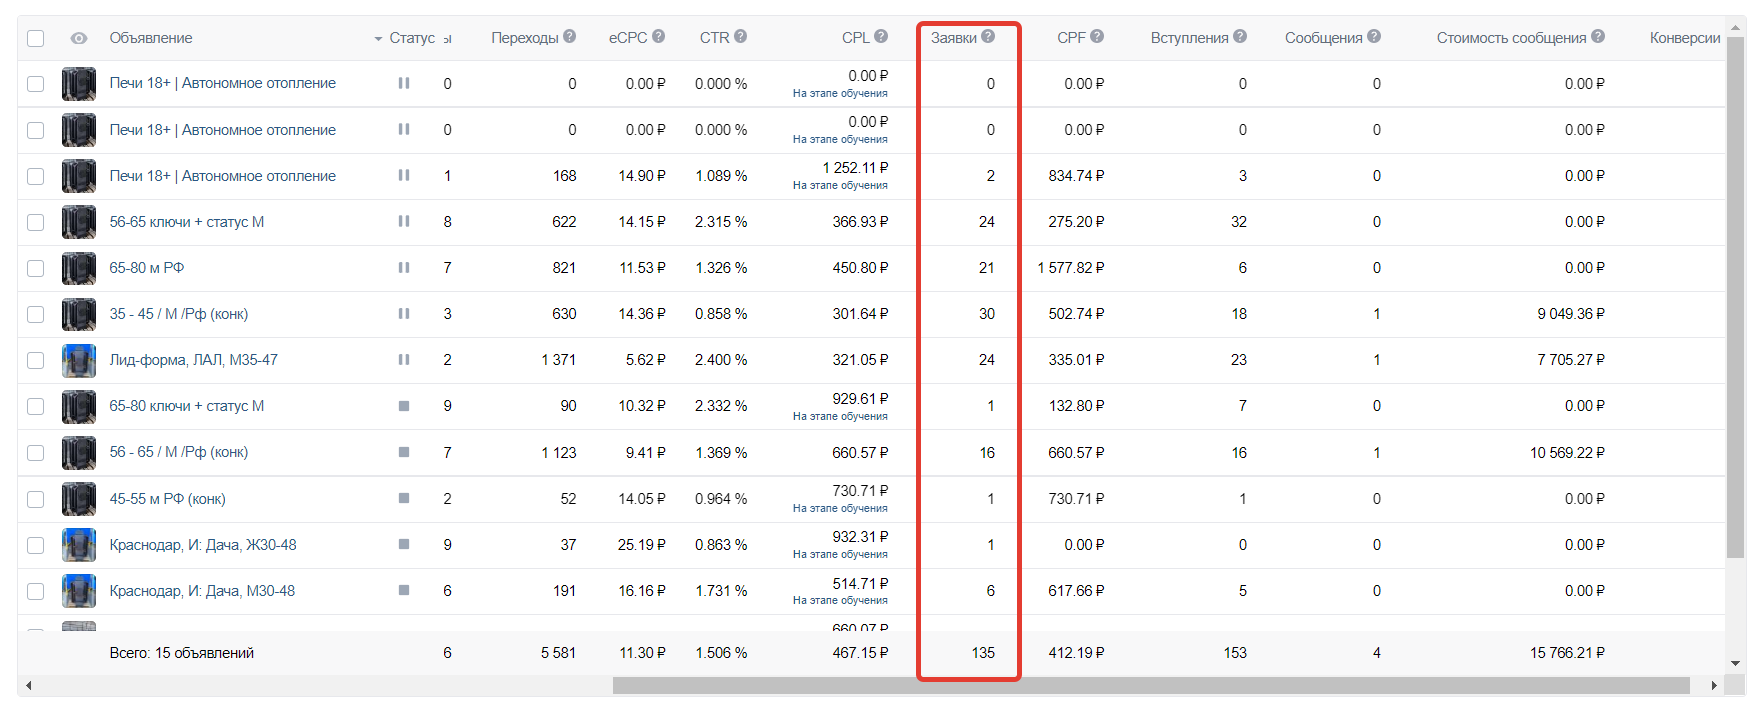
Task: Check the box for 56-65 ключи + статус М
Action: (36, 222)
